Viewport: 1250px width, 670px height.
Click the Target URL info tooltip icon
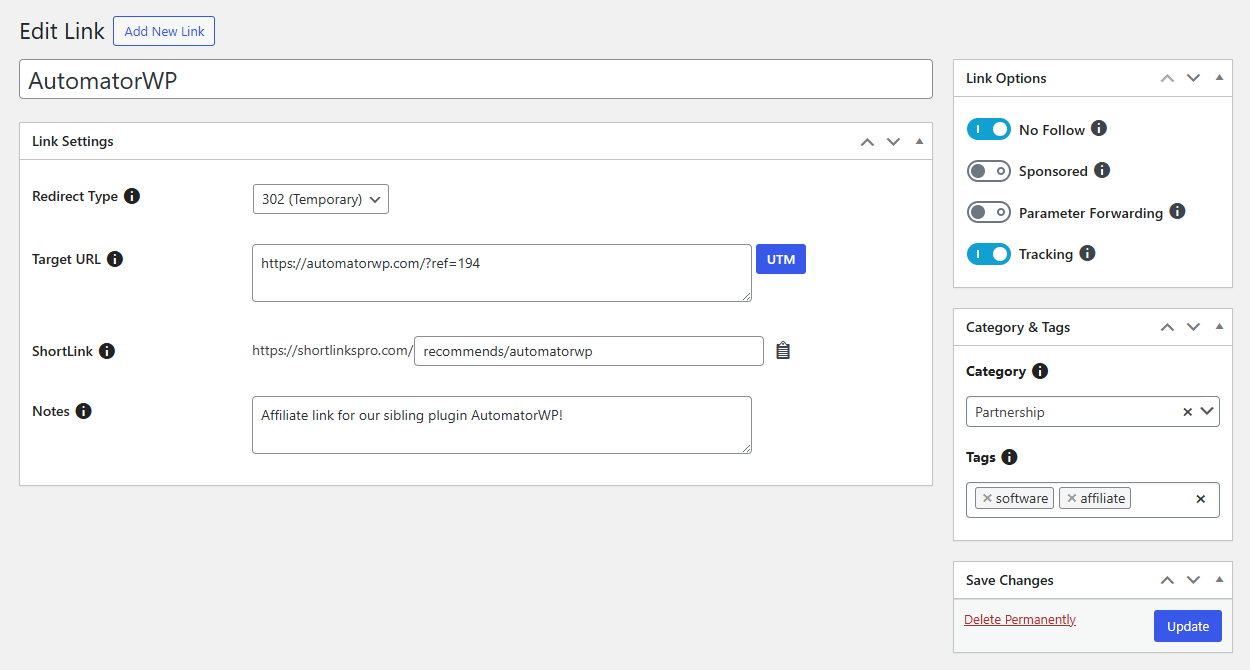pyautogui.click(x=115, y=259)
